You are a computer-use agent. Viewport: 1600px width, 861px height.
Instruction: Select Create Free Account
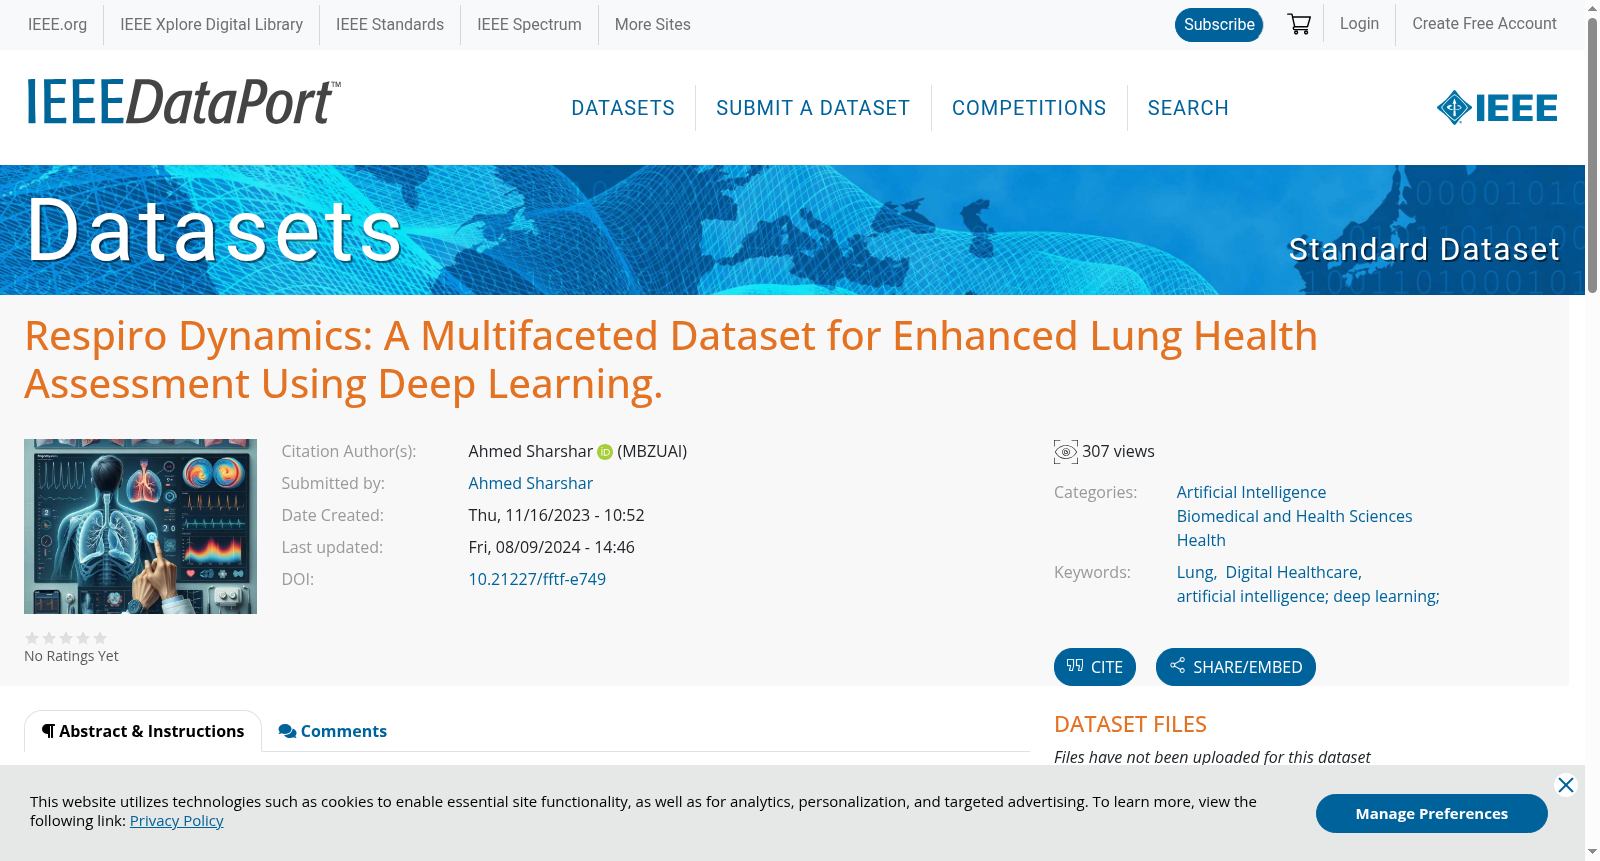click(1484, 23)
